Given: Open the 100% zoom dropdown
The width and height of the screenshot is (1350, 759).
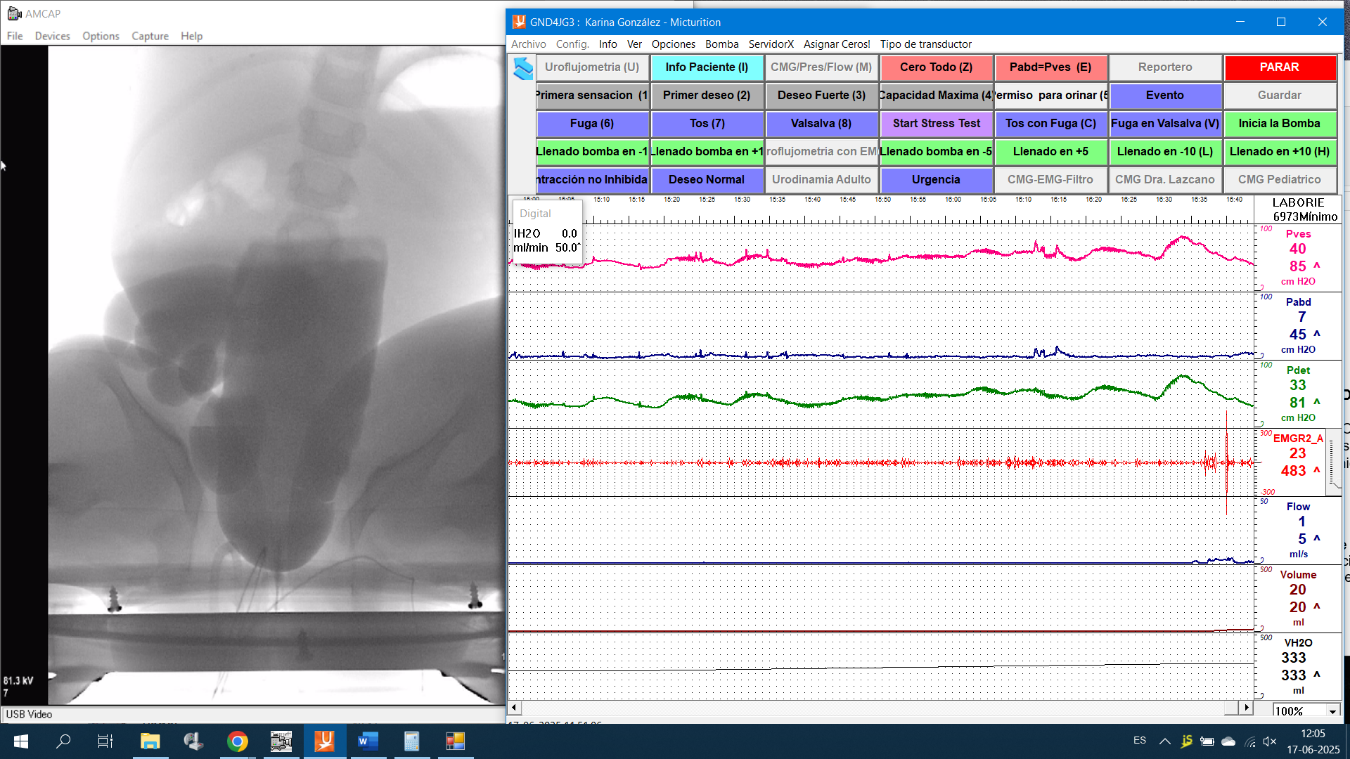Looking at the screenshot, I should (x=1332, y=711).
